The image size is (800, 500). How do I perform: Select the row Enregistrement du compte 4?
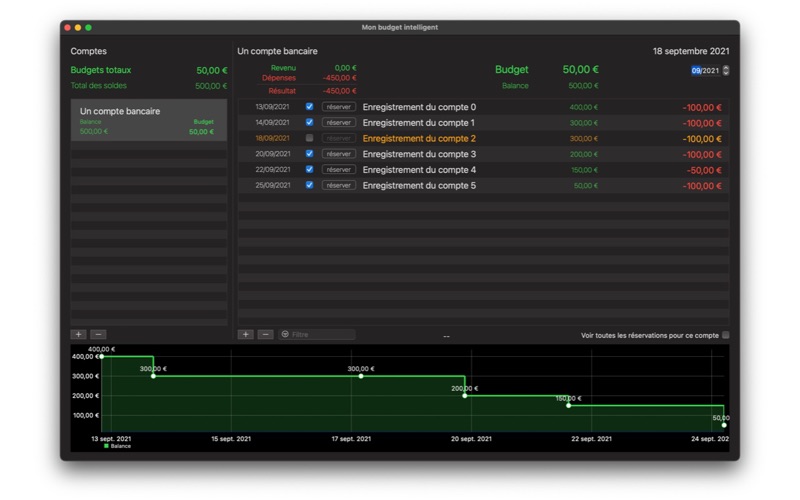click(x=483, y=170)
